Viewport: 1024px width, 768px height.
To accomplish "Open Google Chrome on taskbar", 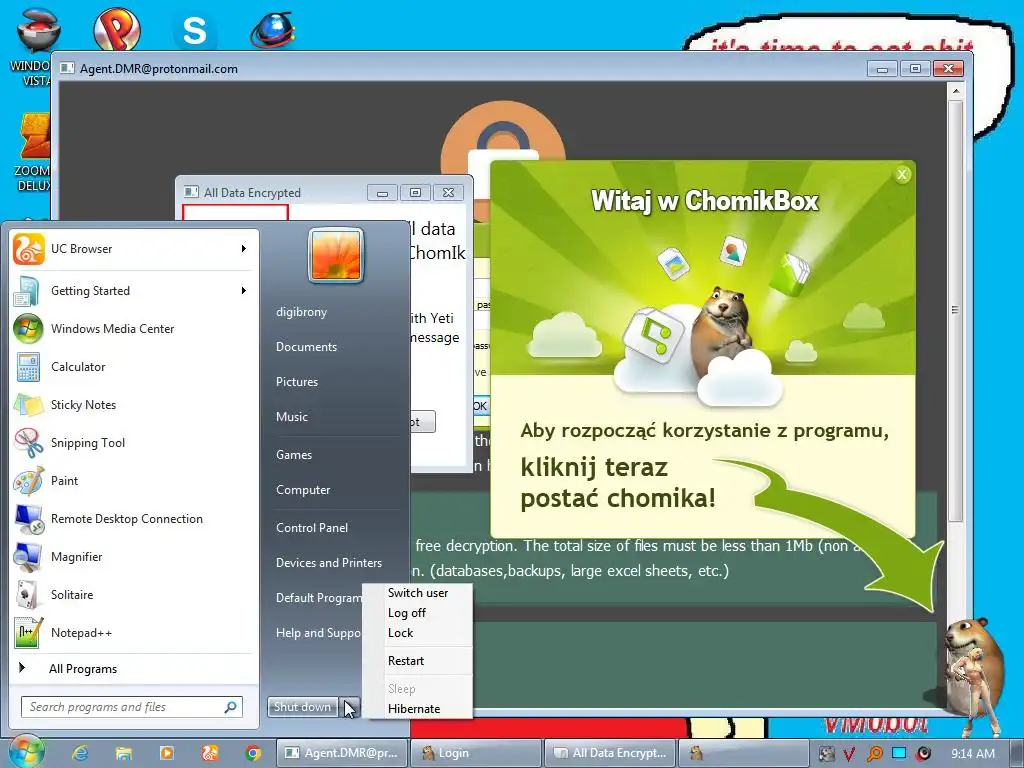I will coord(253,753).
